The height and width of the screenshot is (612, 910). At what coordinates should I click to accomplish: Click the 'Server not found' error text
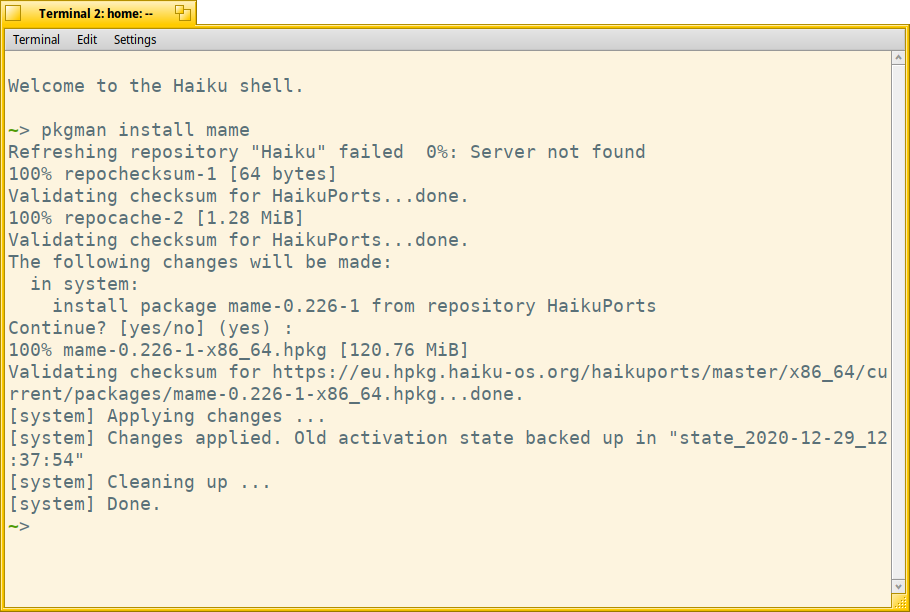point(557,152)
